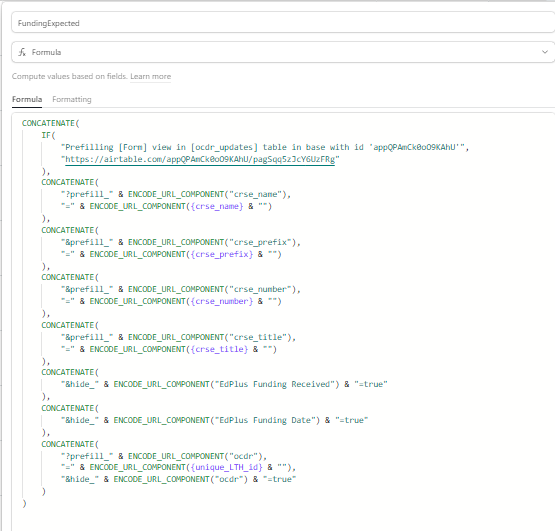The width and height of the screenshot is (555, 531).
Task: Open the Formula field type dropdown
Action: pyautogui.click(x=283, y=52)
